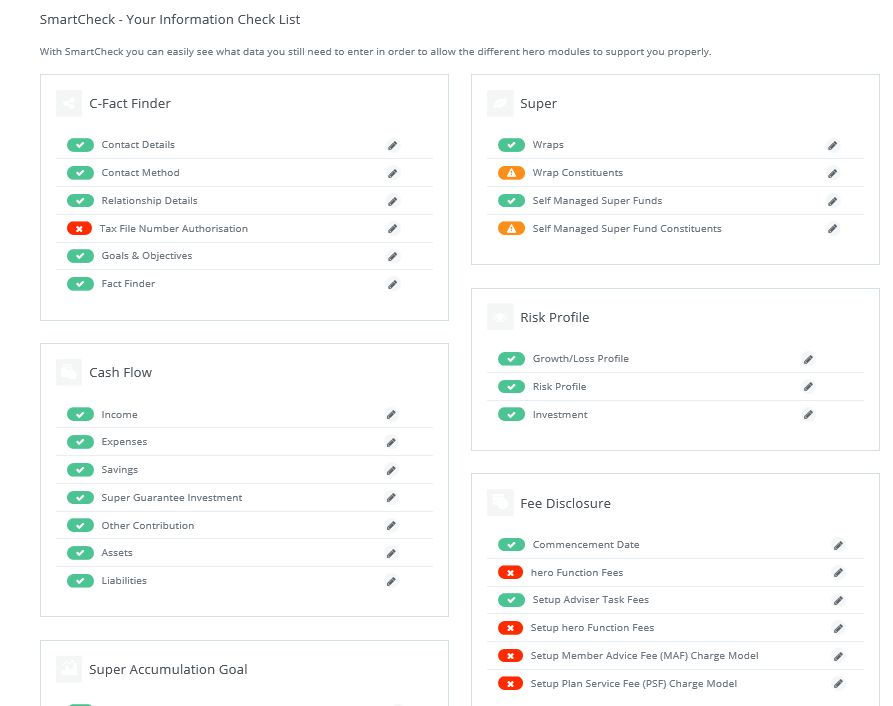This screenshot has height=706, width=893.
Task: Click the edit pencil for Contact Details
Action: pos(393,145)
